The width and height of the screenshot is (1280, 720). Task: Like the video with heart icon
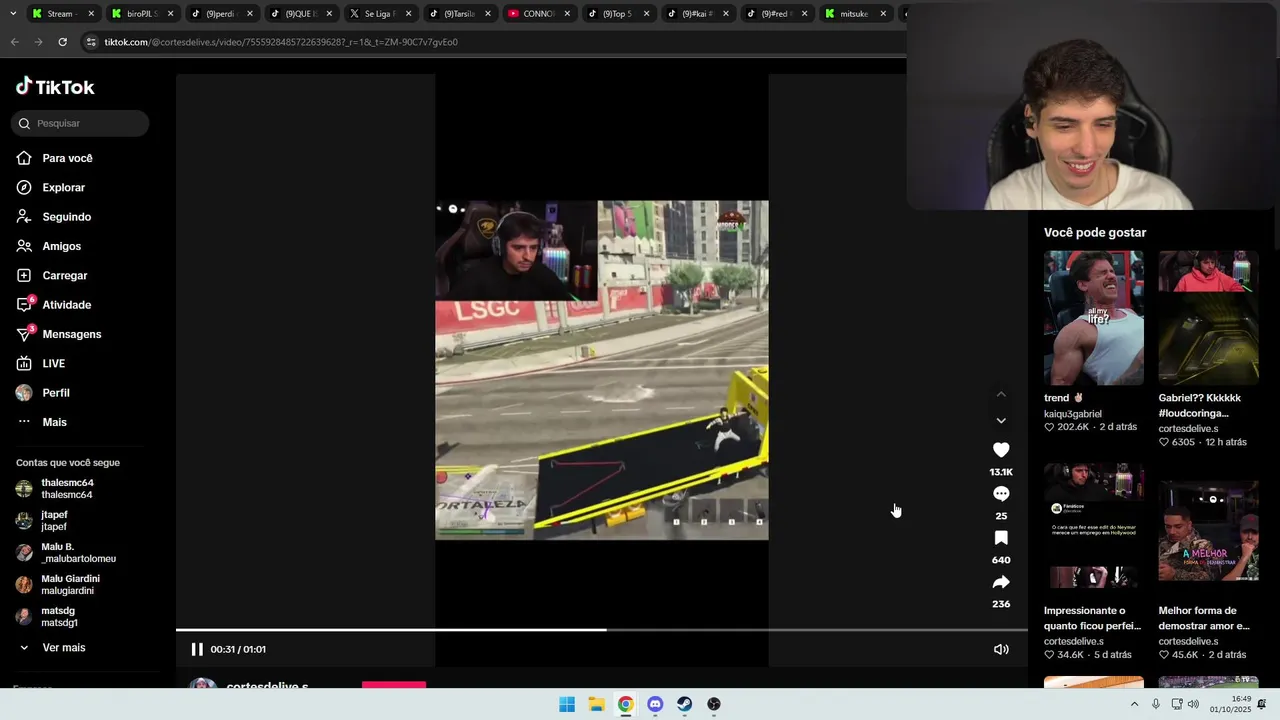coord(1001,450)
